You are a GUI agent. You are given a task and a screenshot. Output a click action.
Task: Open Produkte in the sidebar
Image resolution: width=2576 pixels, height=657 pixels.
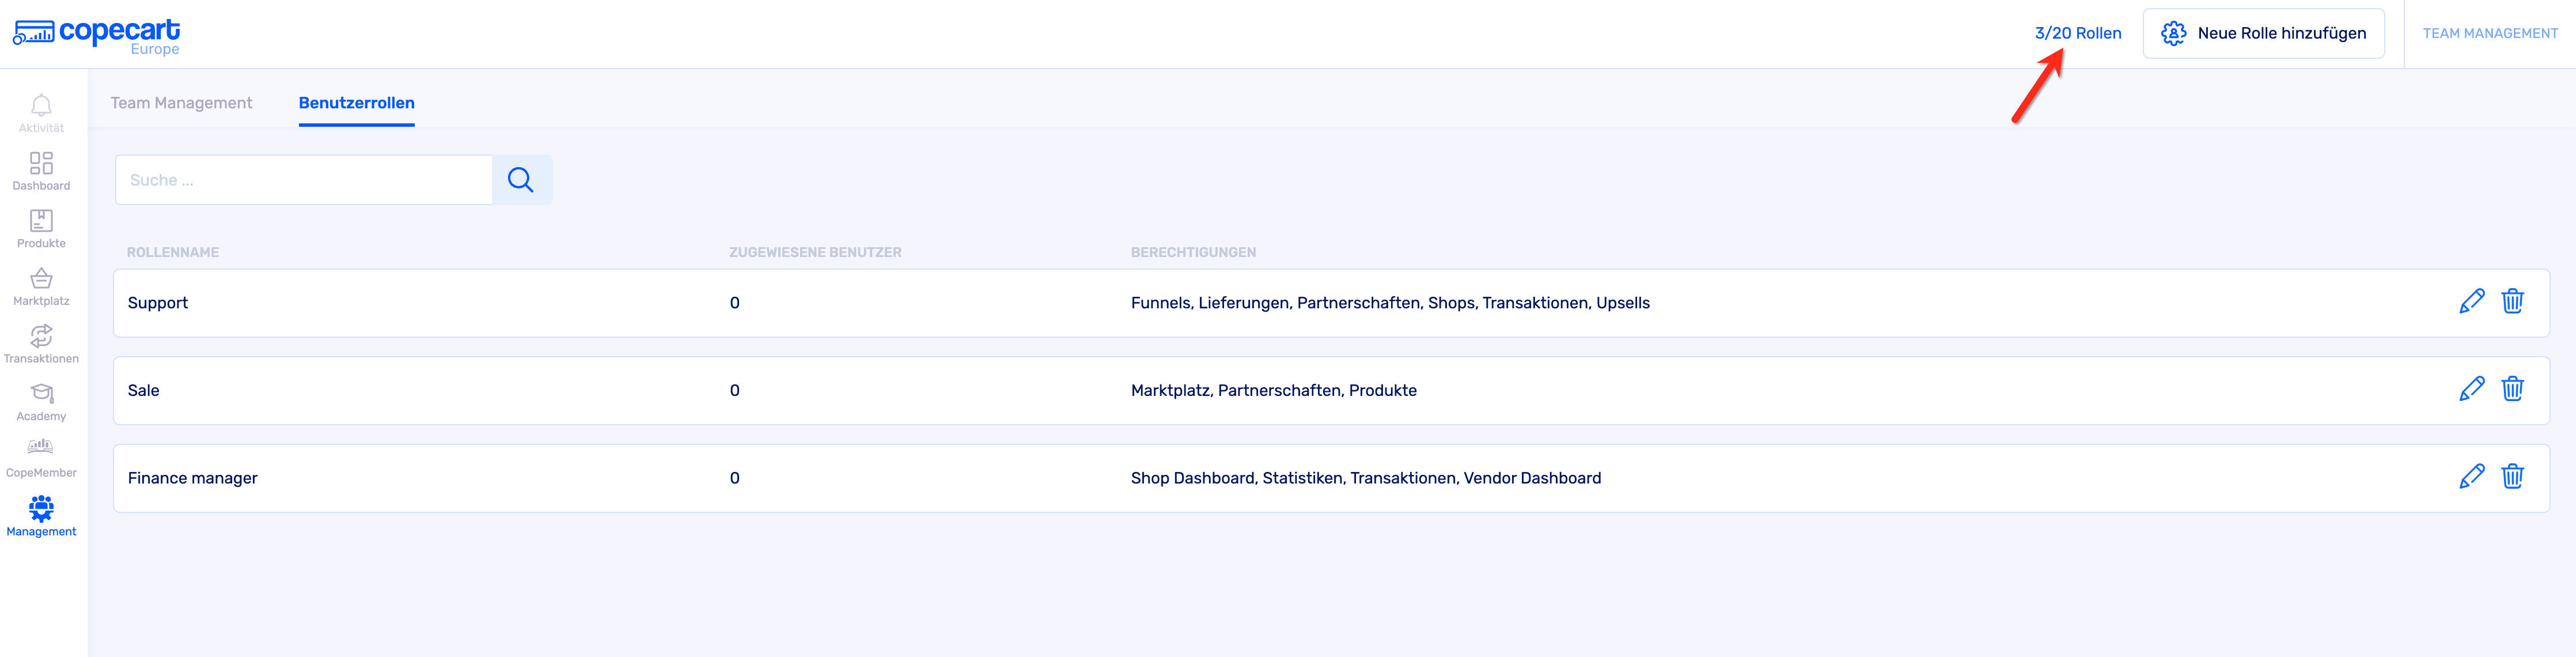pos(41,221)
